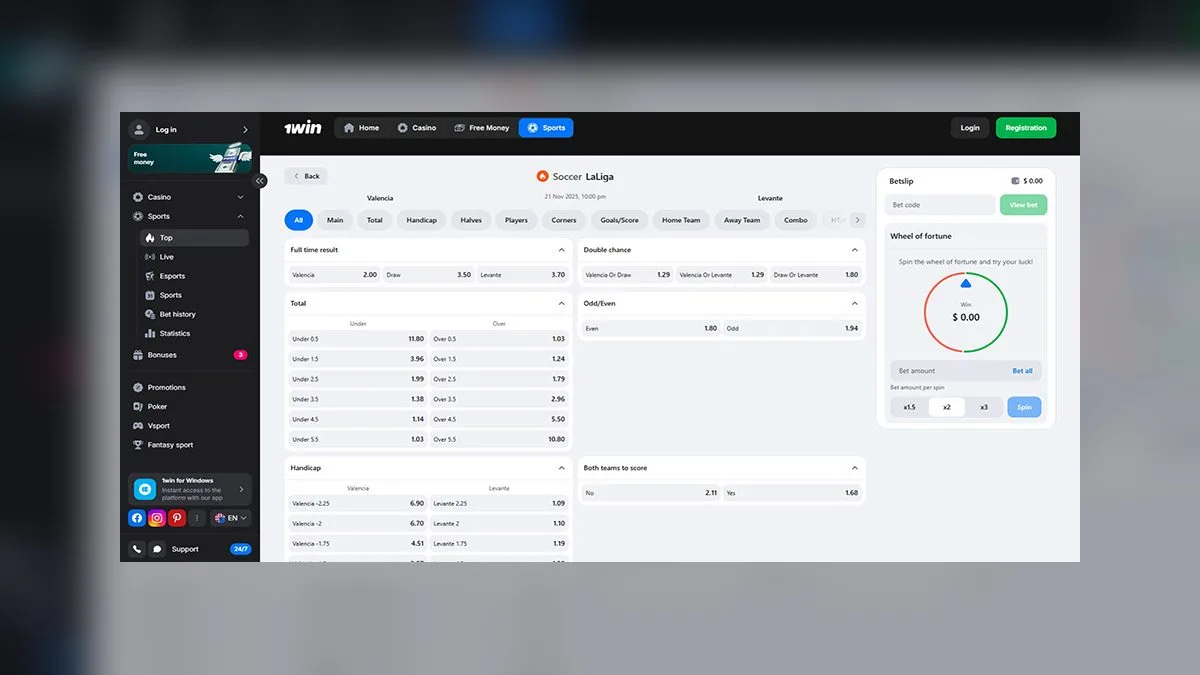
Task: Open the Instagram social icon
Action: [x=157, y=518]
